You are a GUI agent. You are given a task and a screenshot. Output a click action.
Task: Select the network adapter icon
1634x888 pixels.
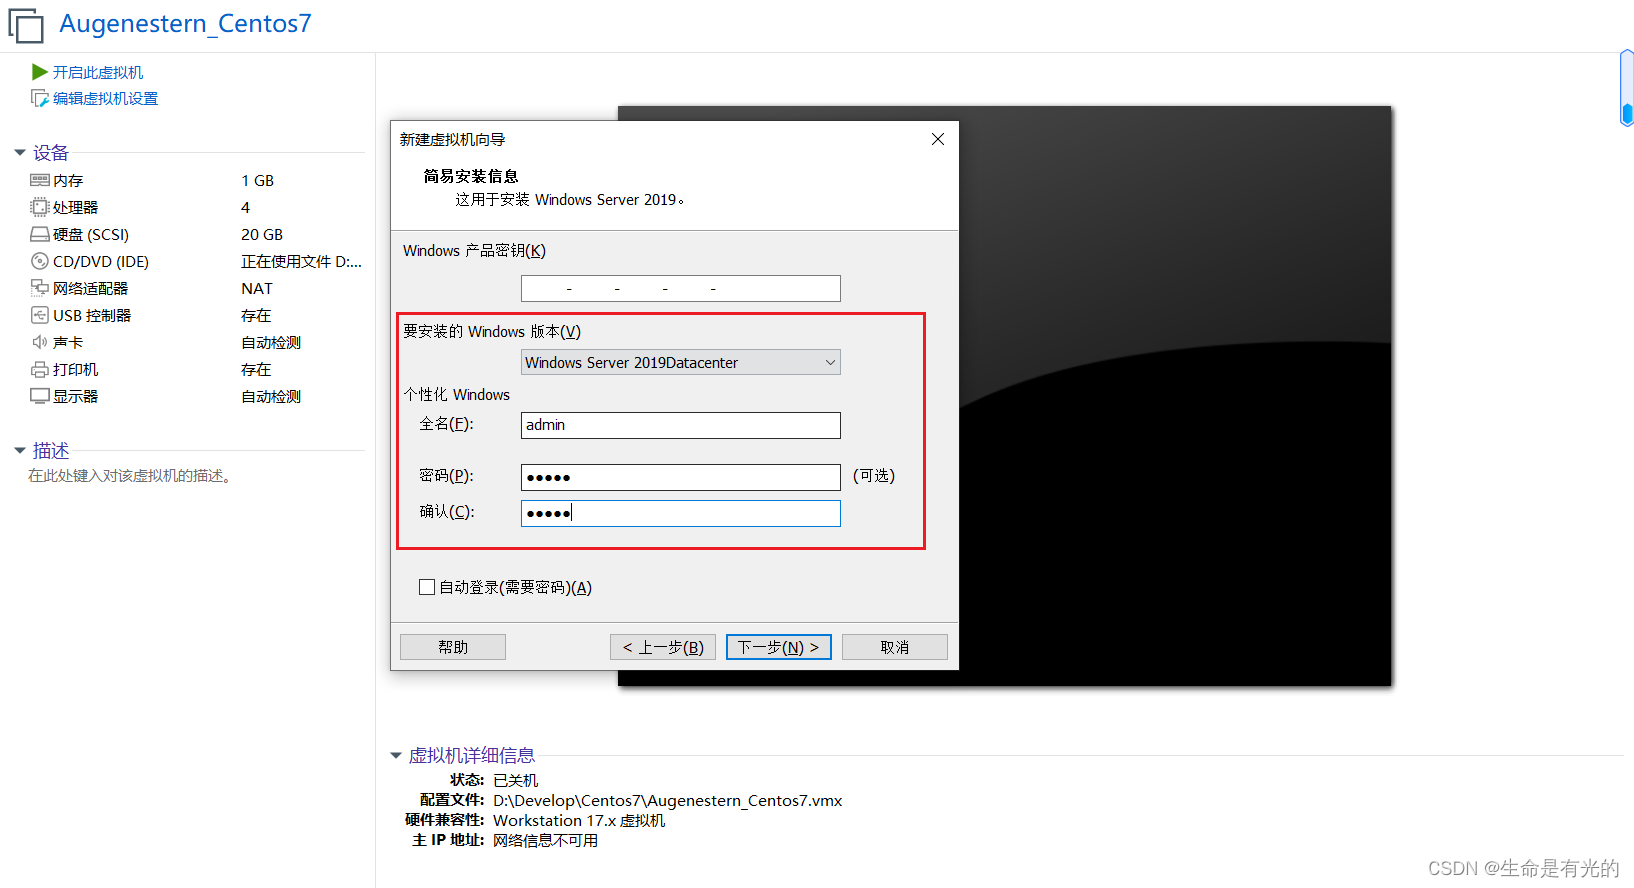40,288
